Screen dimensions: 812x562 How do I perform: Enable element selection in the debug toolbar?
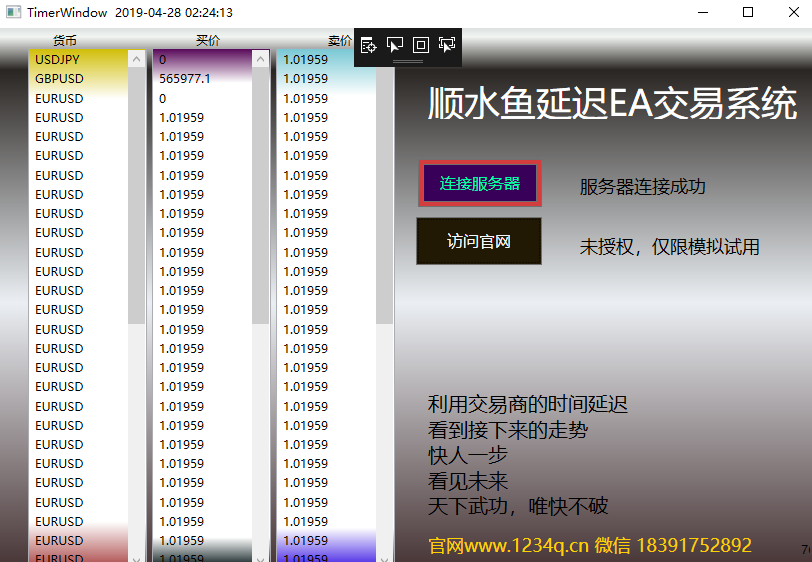(x=395, y=44)
